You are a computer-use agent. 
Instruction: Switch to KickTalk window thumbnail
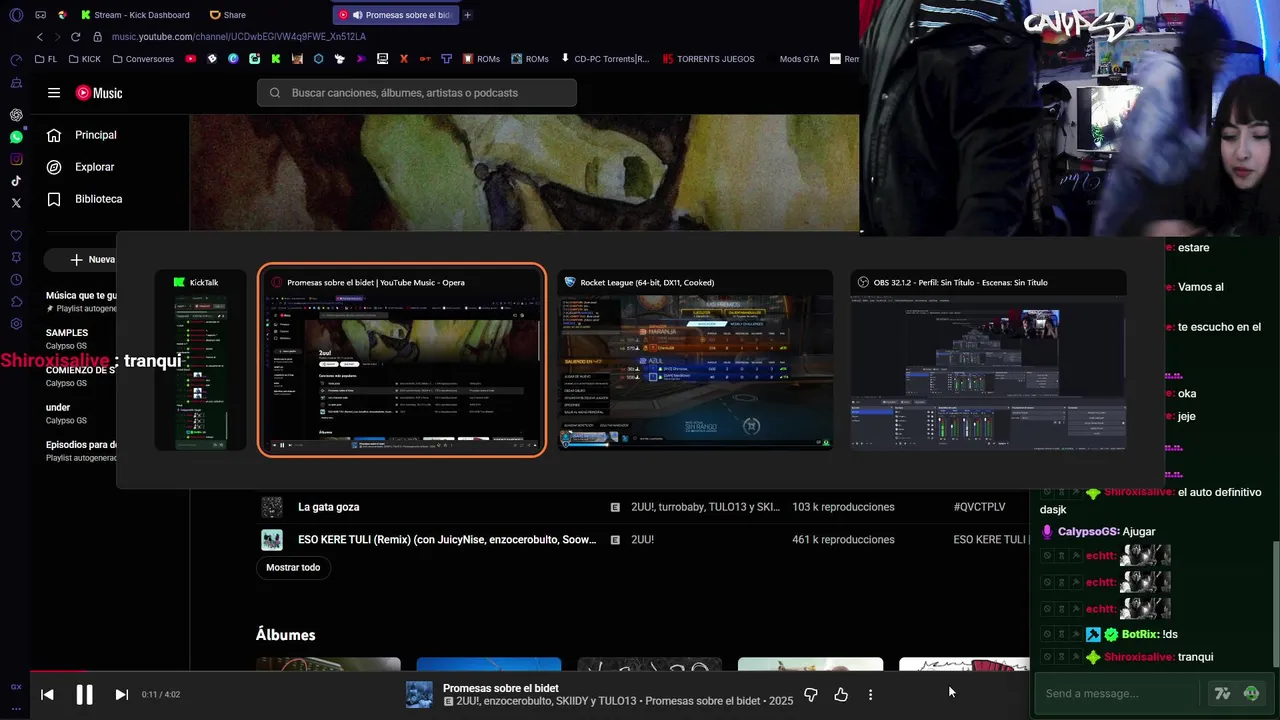(200, 360)
